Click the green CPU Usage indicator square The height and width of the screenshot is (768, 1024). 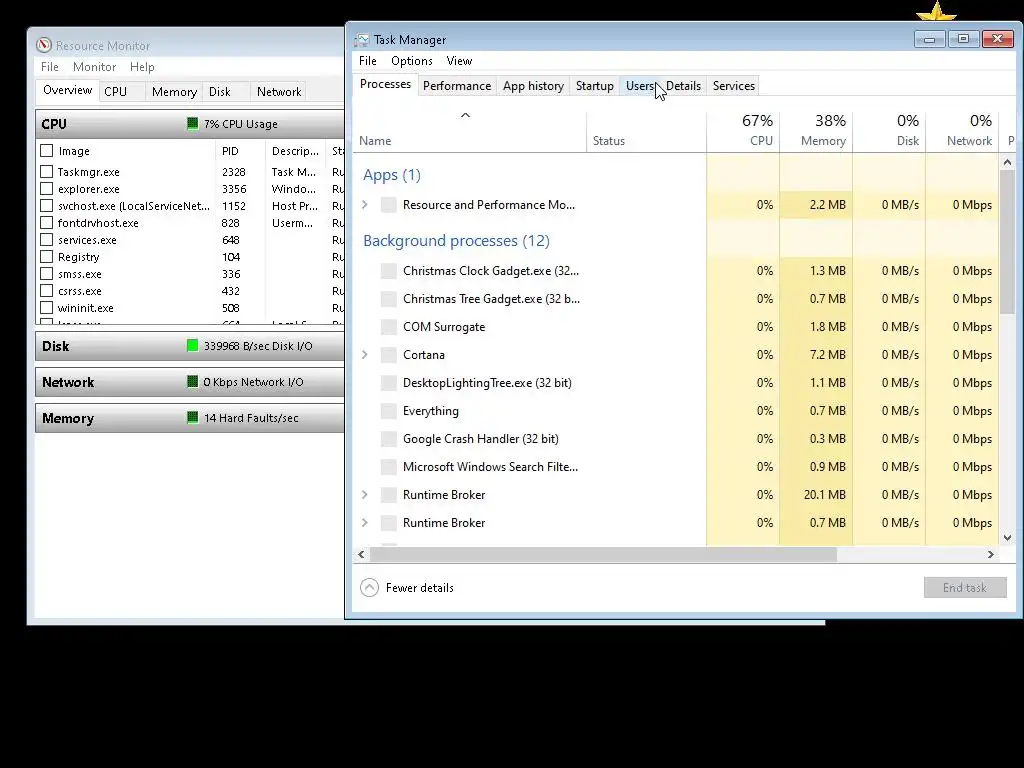tap(193, 123)
